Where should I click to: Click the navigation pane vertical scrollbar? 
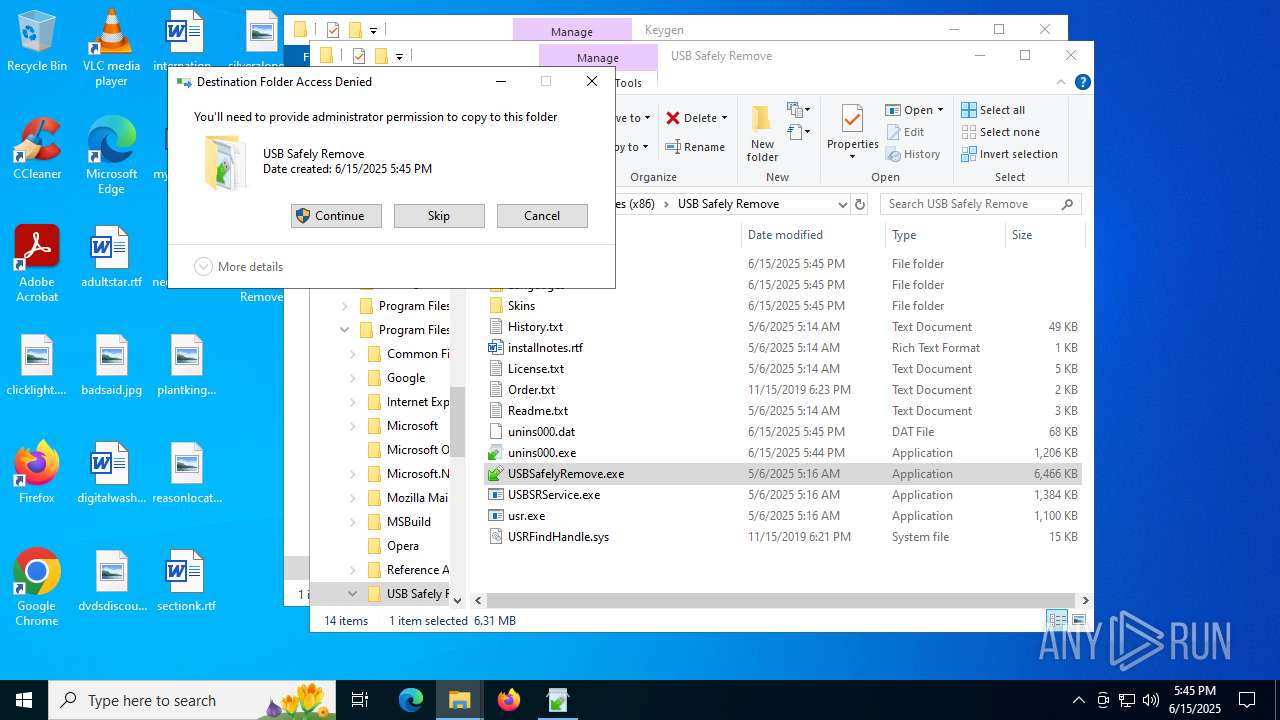(x=457, y=422)
